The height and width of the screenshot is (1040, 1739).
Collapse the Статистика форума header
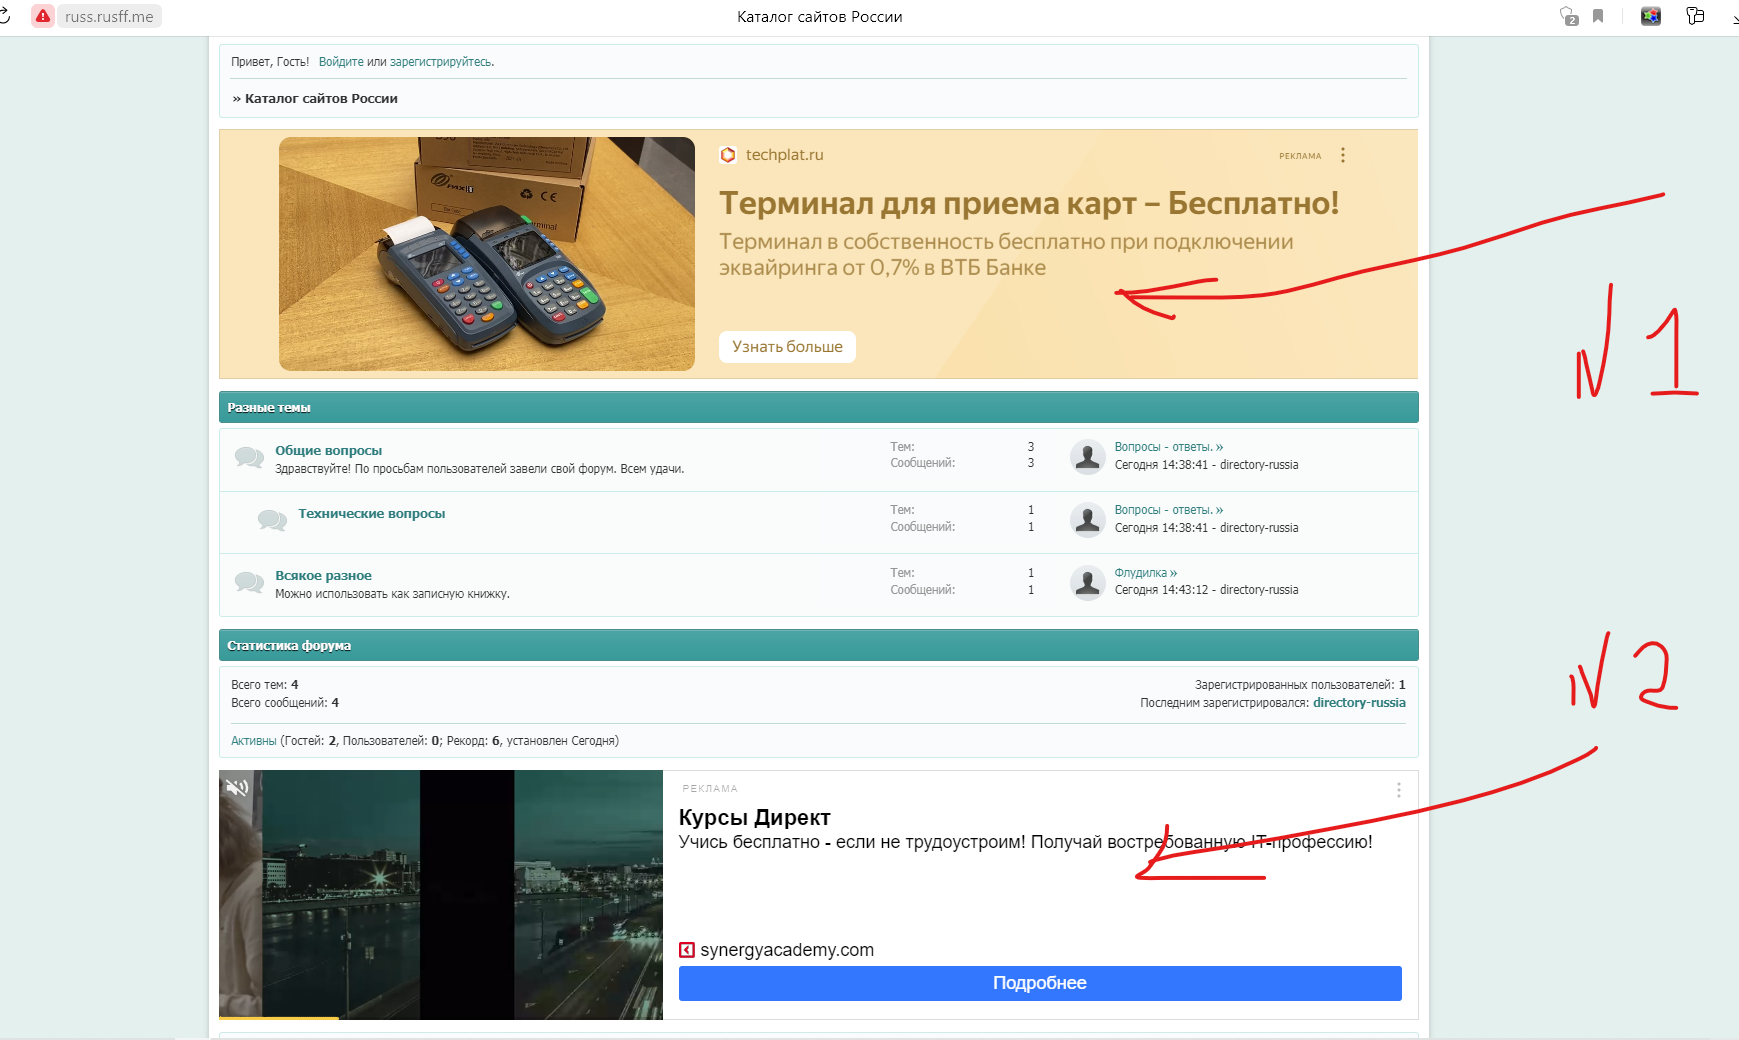click(818, 645)
